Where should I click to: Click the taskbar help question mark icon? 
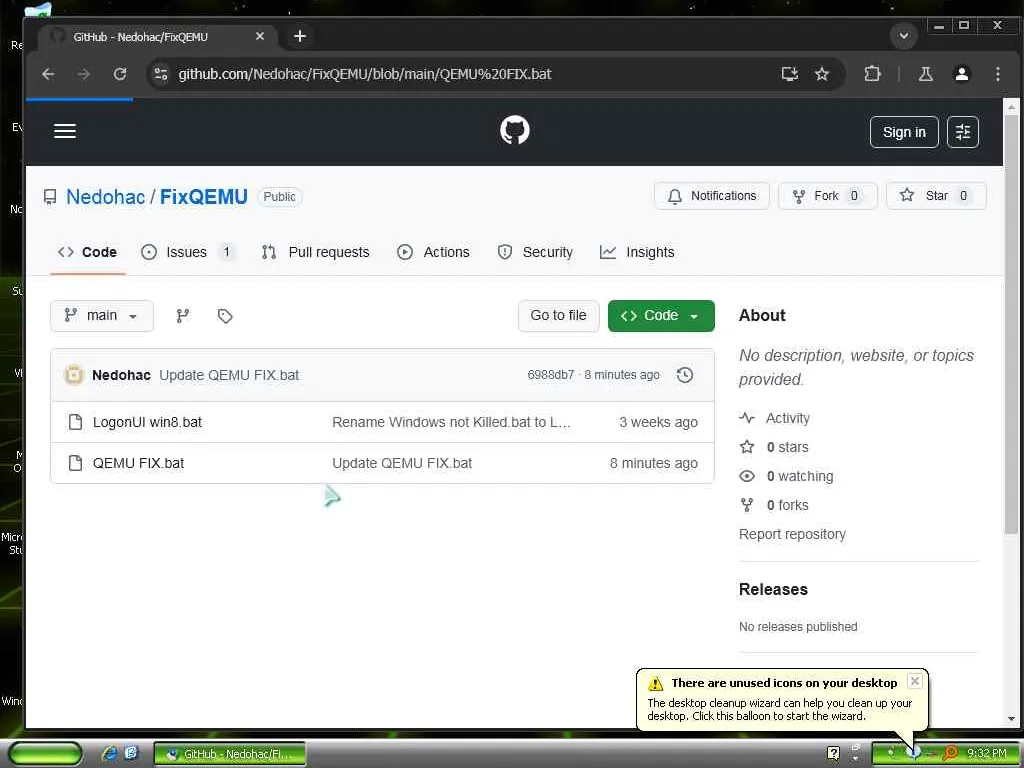(833, 753)
